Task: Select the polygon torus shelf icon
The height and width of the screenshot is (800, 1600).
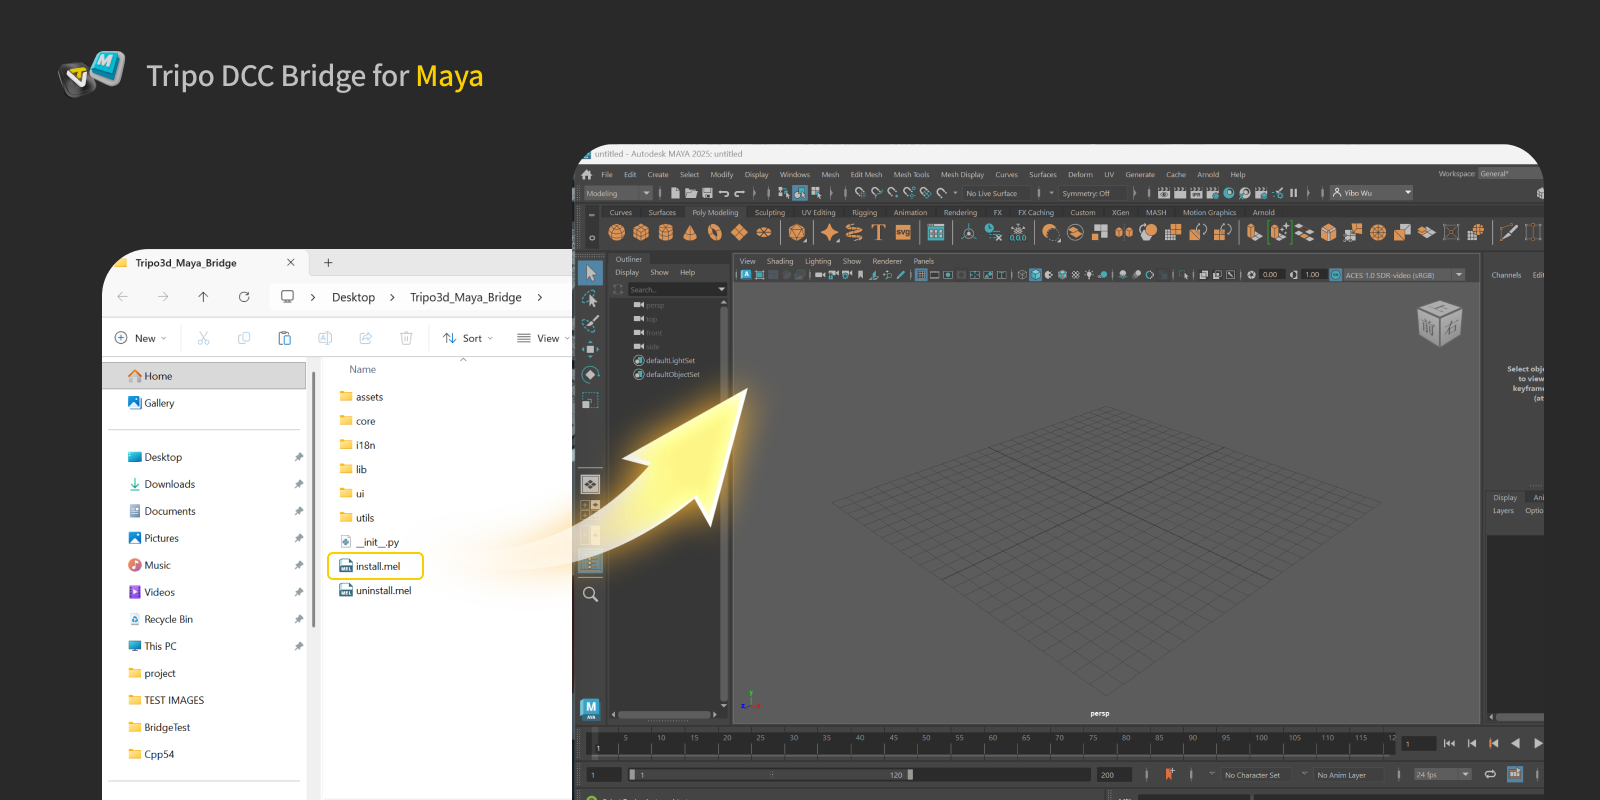Action: tap(715, 233)
